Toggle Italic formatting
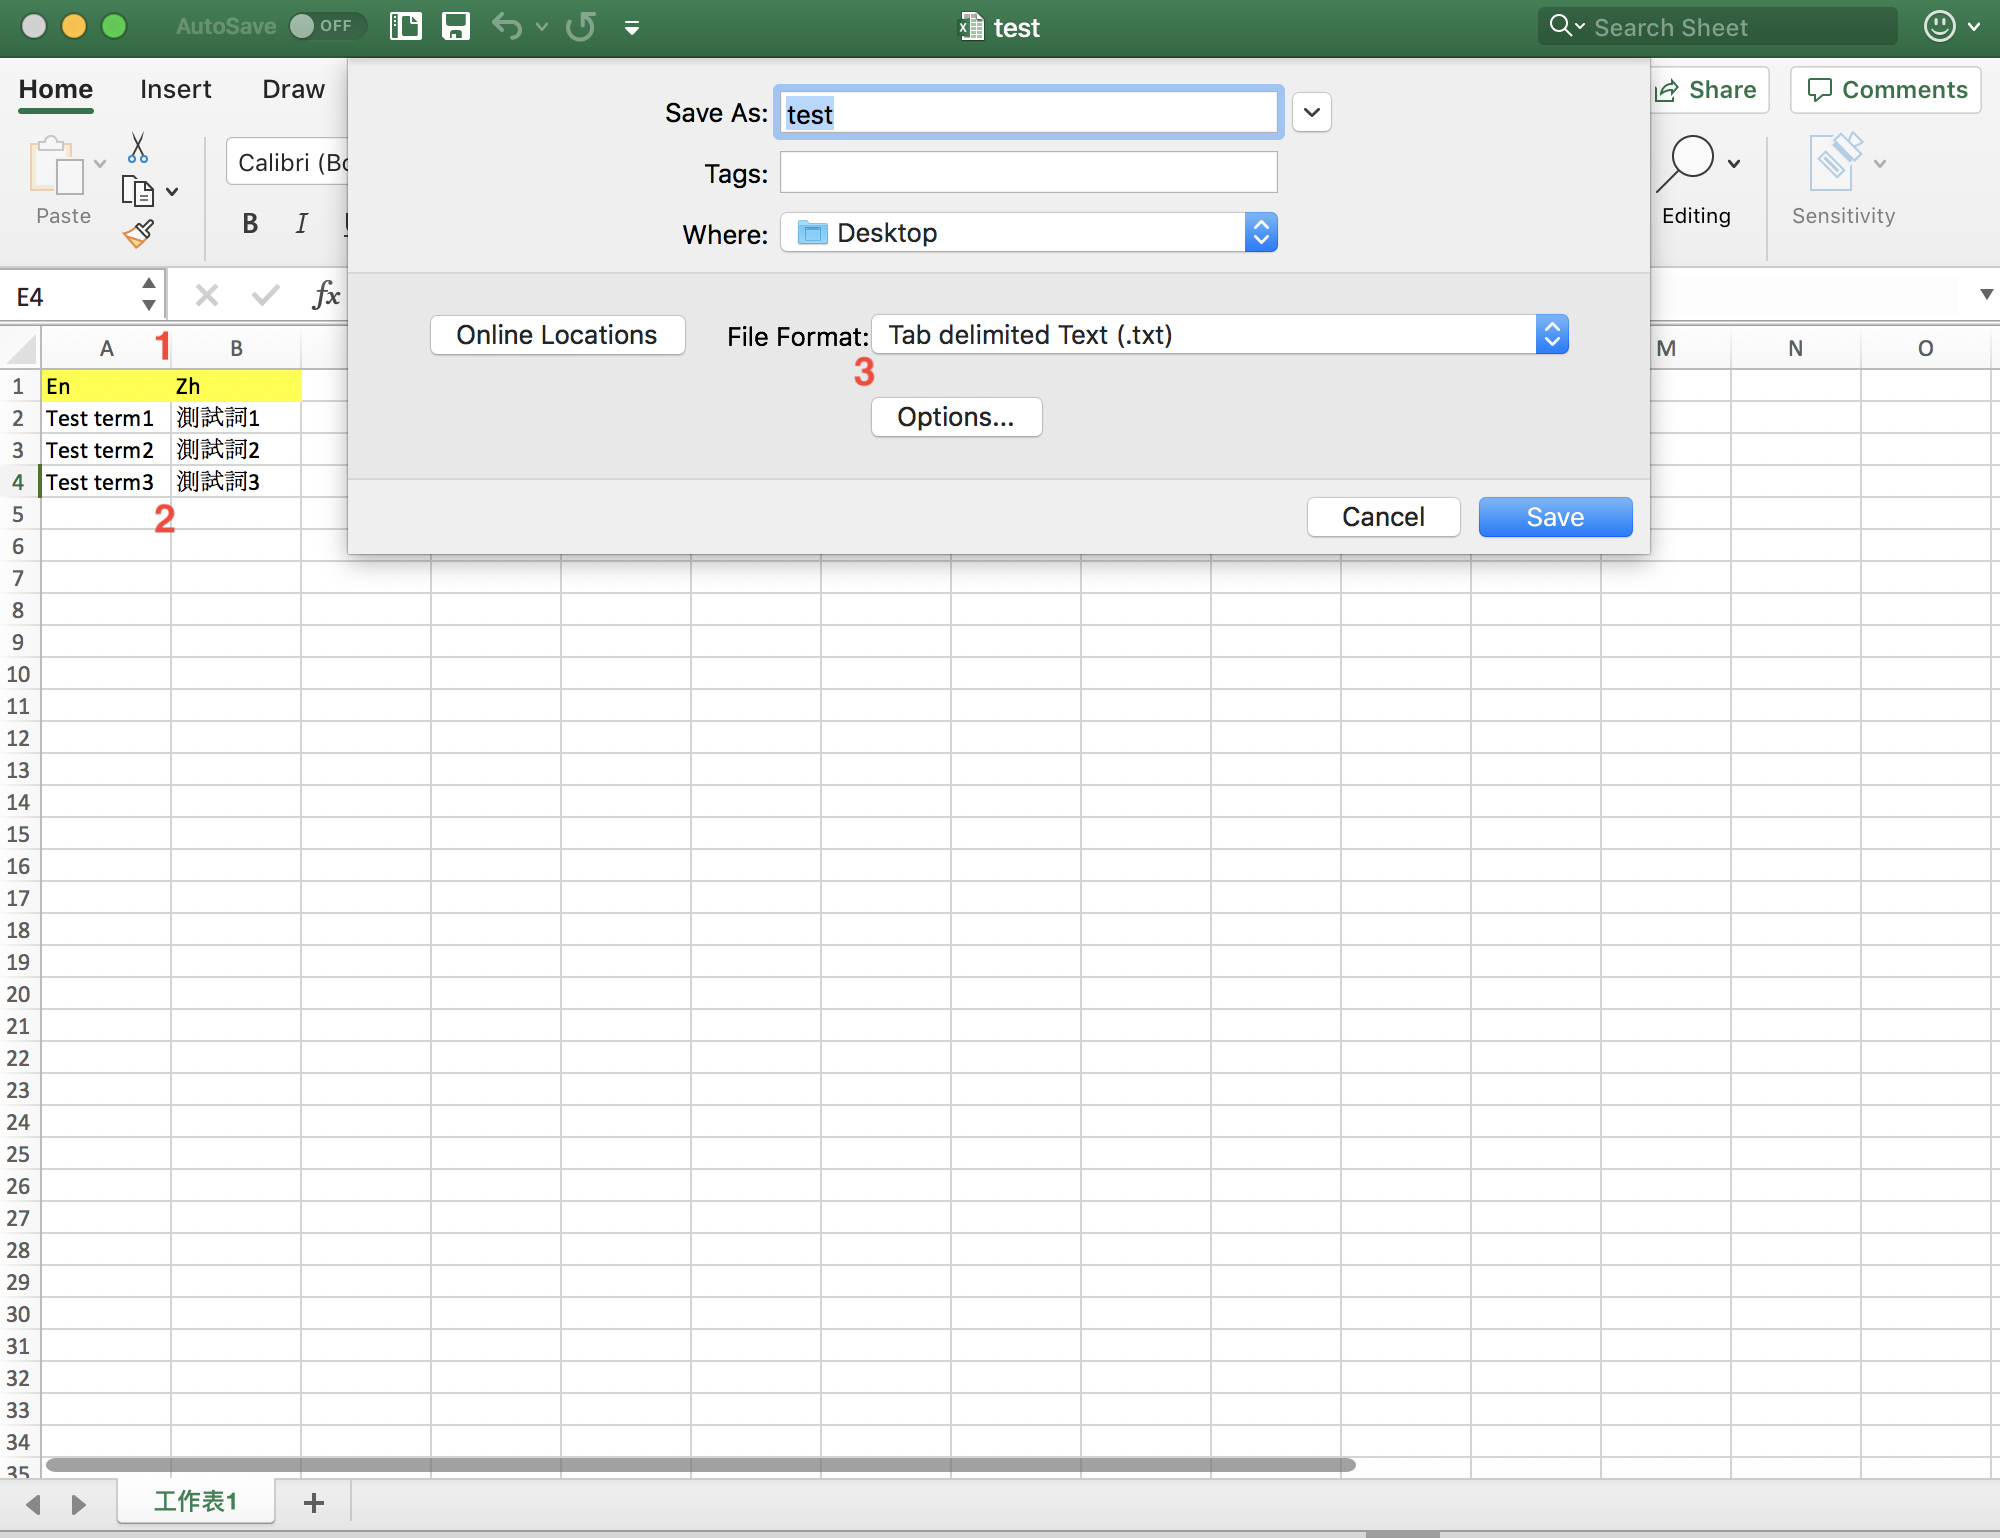 pos(301,223)
